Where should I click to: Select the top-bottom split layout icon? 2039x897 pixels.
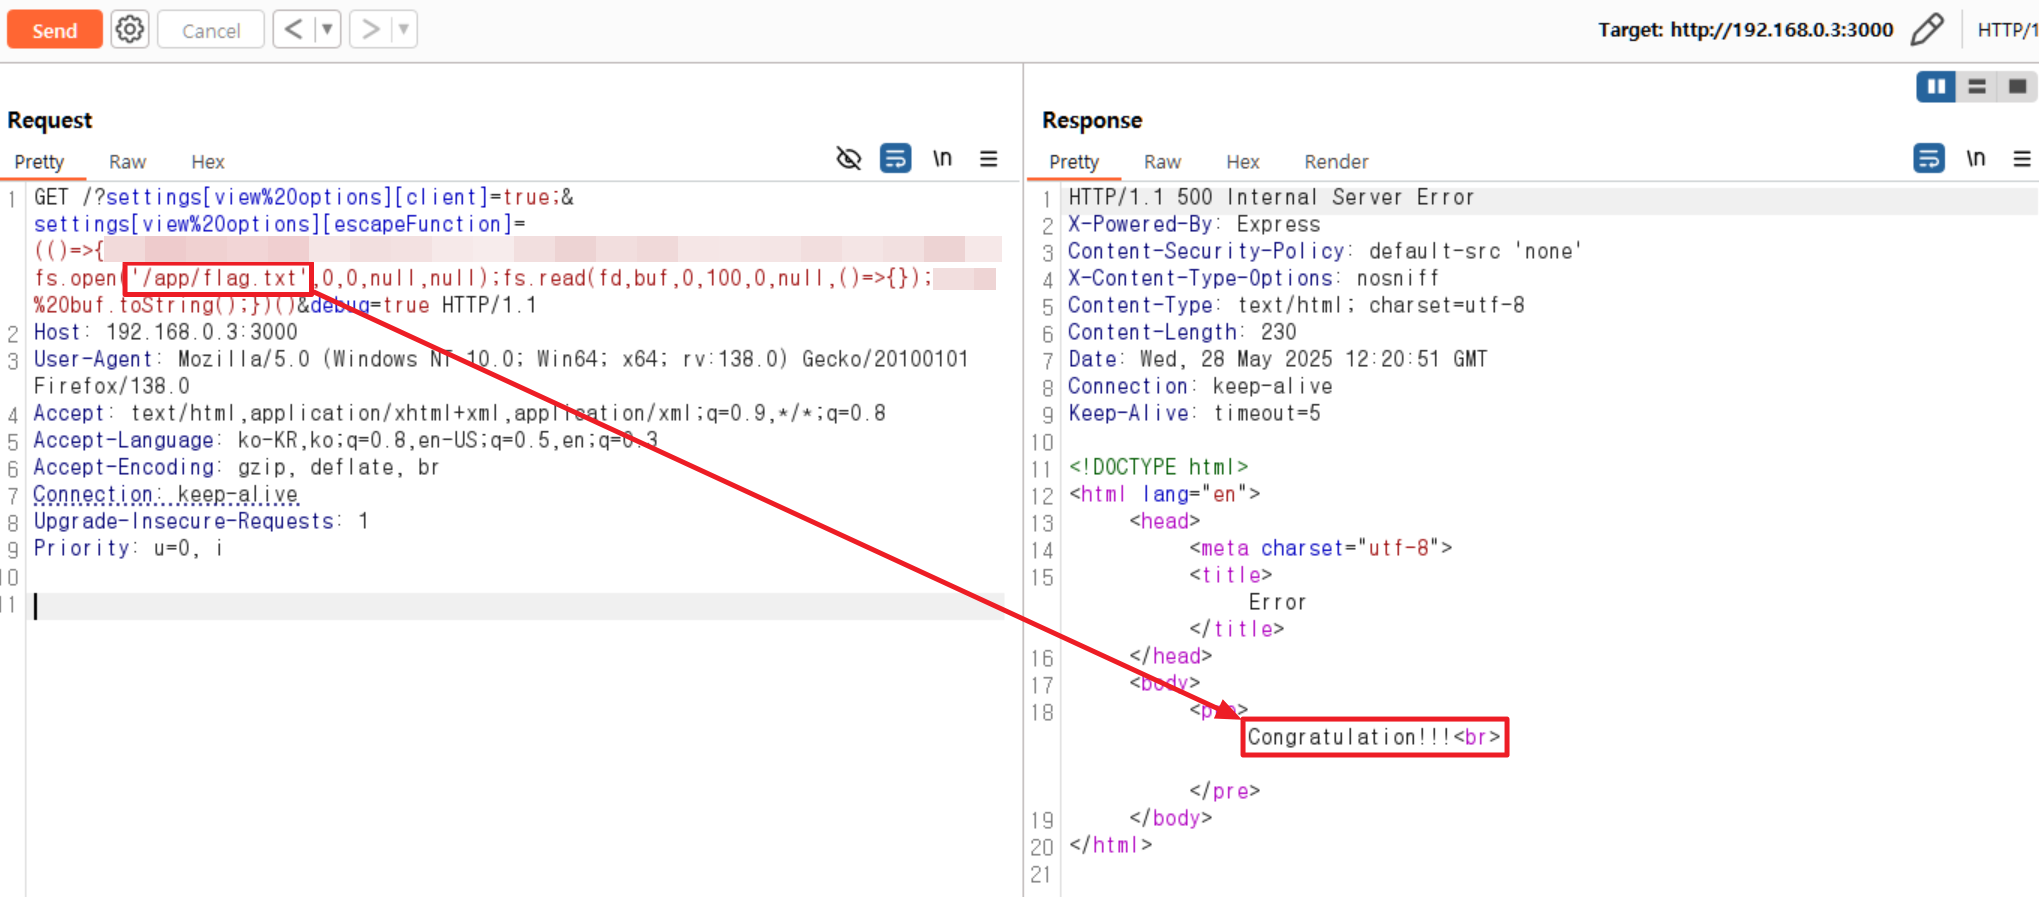click(1977, 87)
